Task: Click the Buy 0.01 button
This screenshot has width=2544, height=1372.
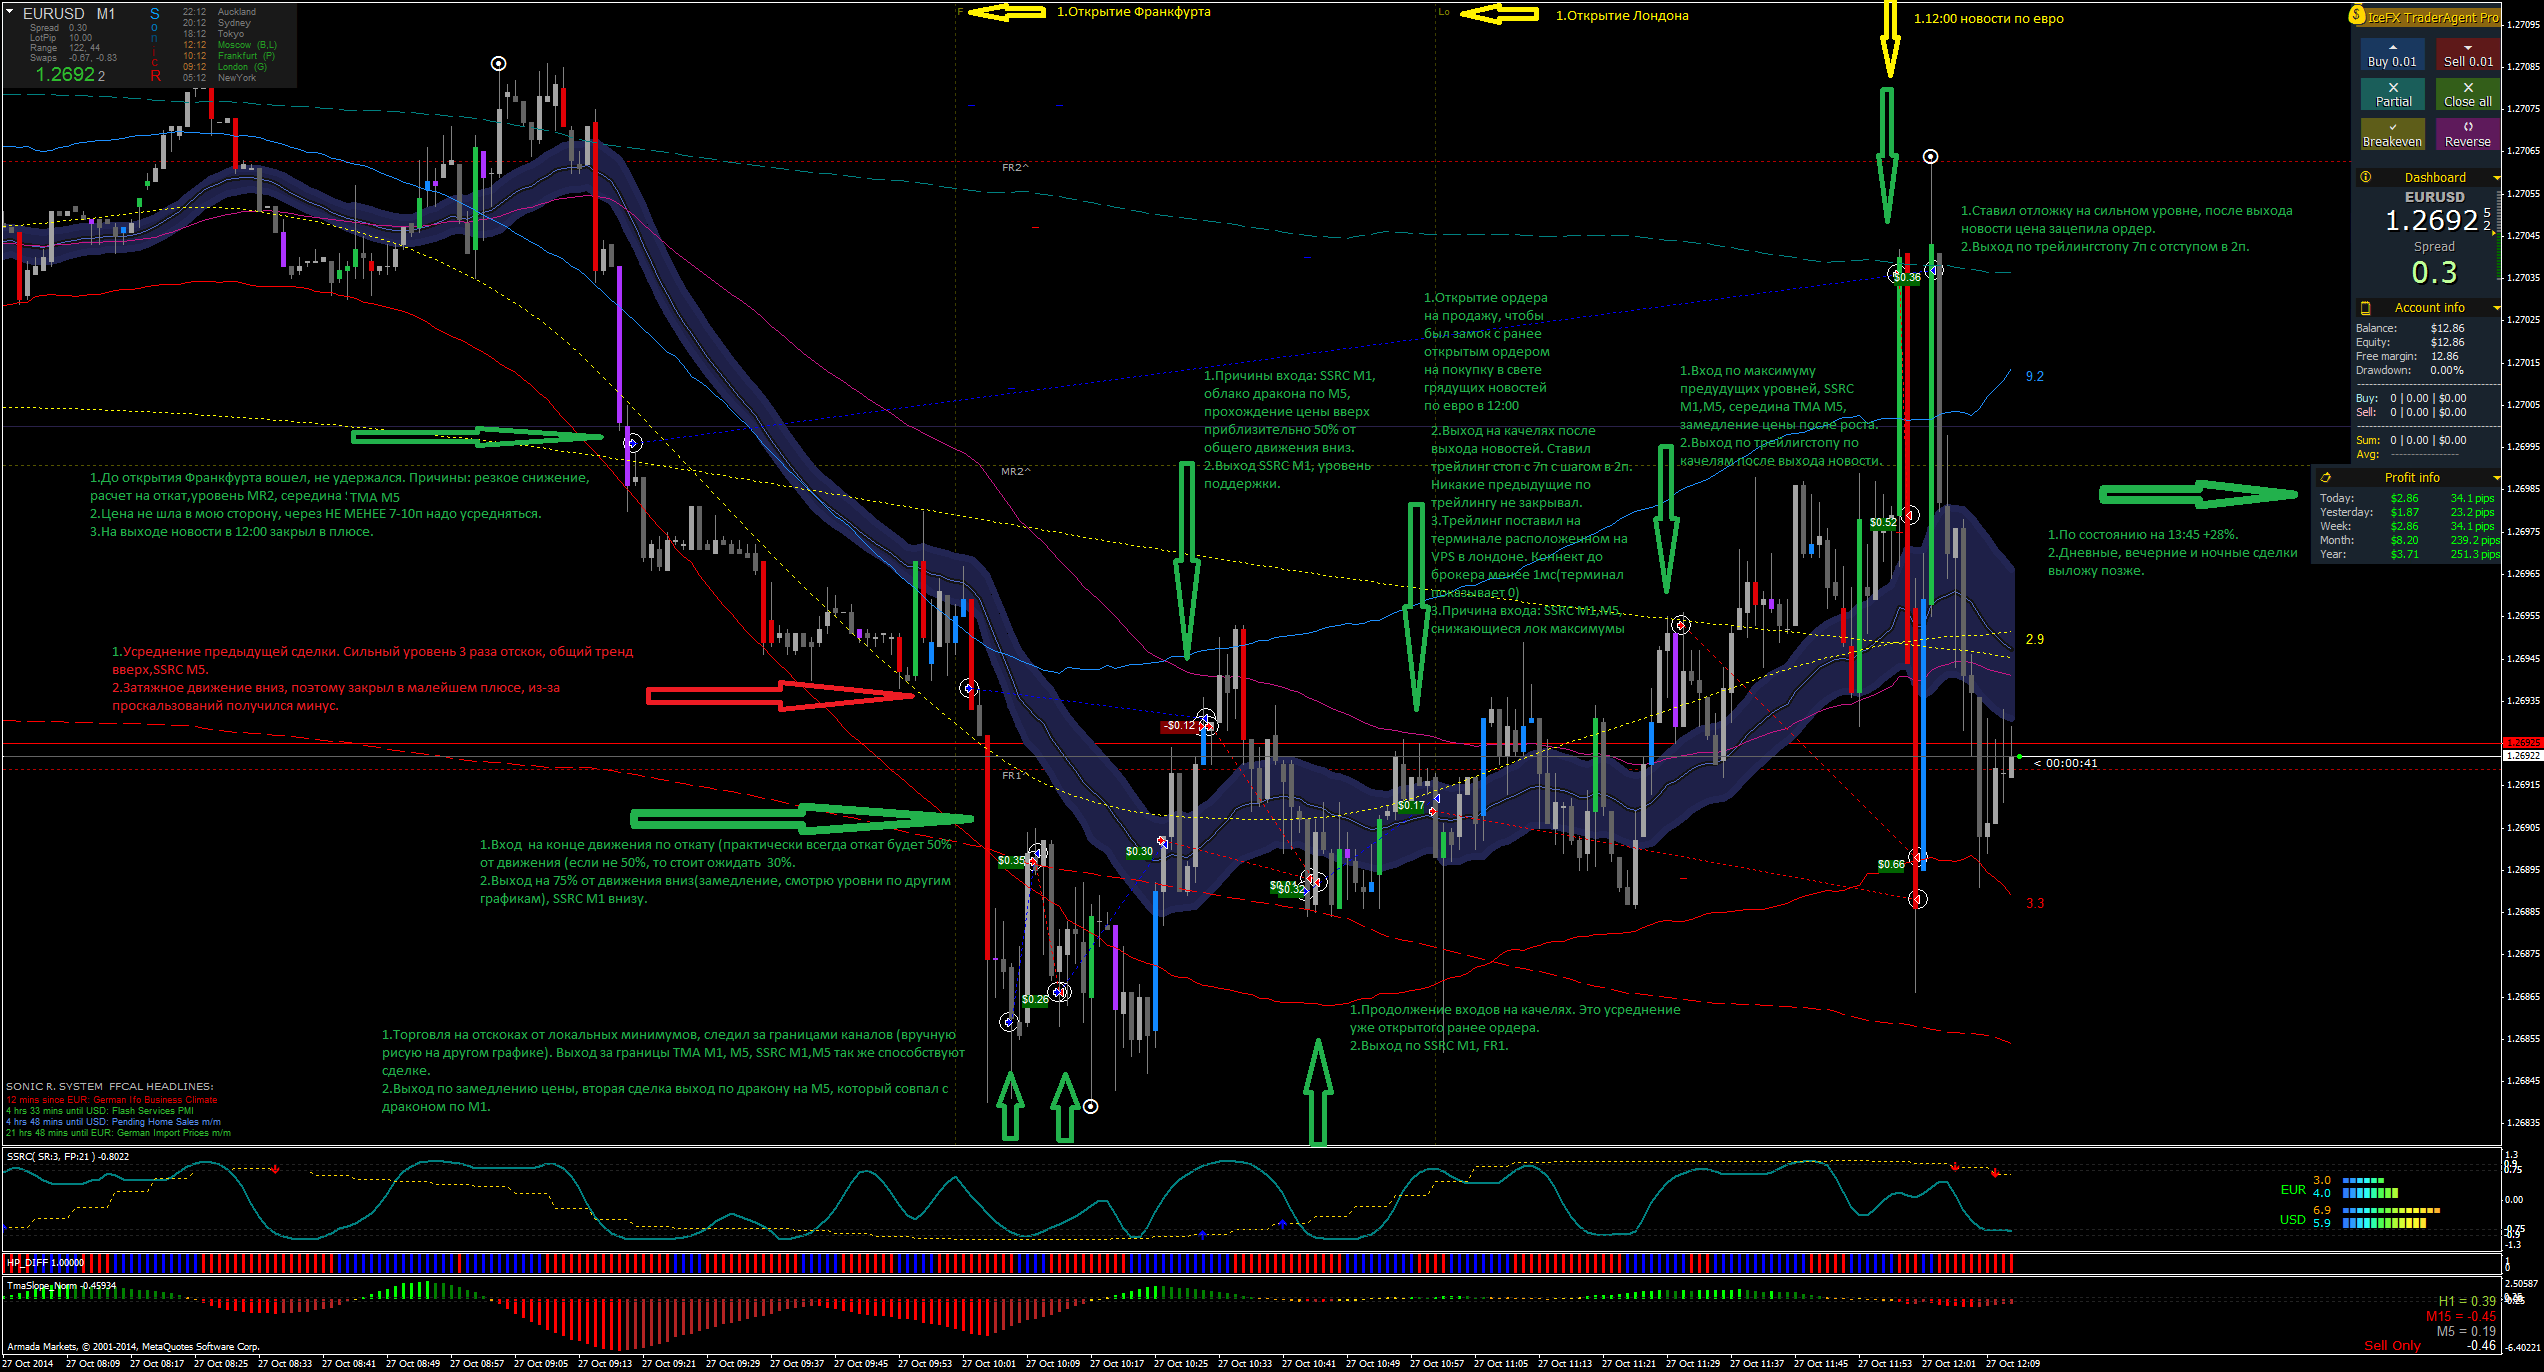Action: pyautogui.click(x=2392, y=55)
